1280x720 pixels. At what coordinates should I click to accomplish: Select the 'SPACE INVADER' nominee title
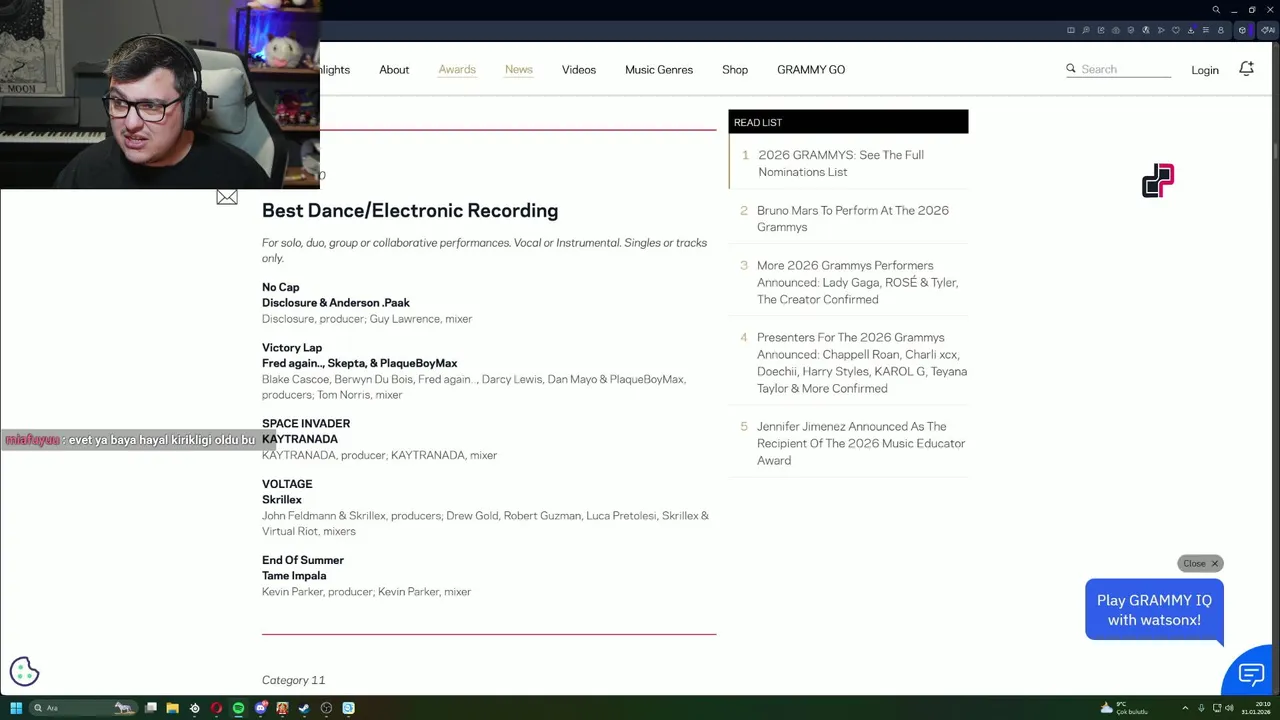(x=306, y=423)
